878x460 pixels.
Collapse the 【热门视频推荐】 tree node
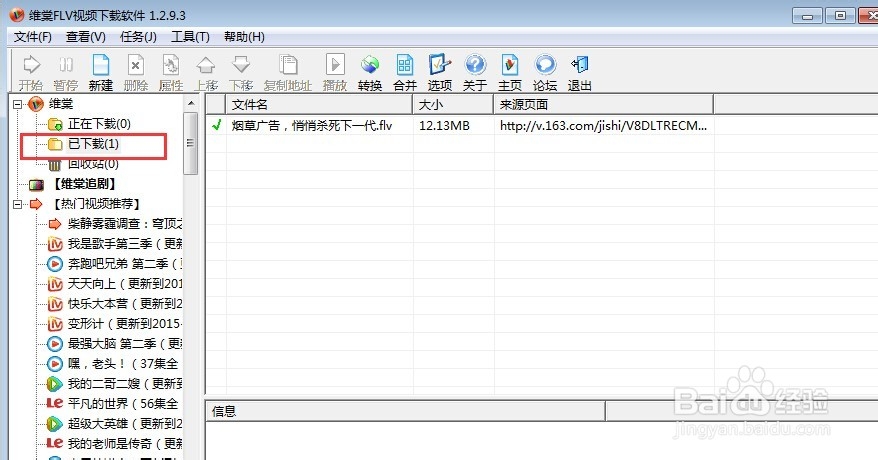click(x=18, y=204)
